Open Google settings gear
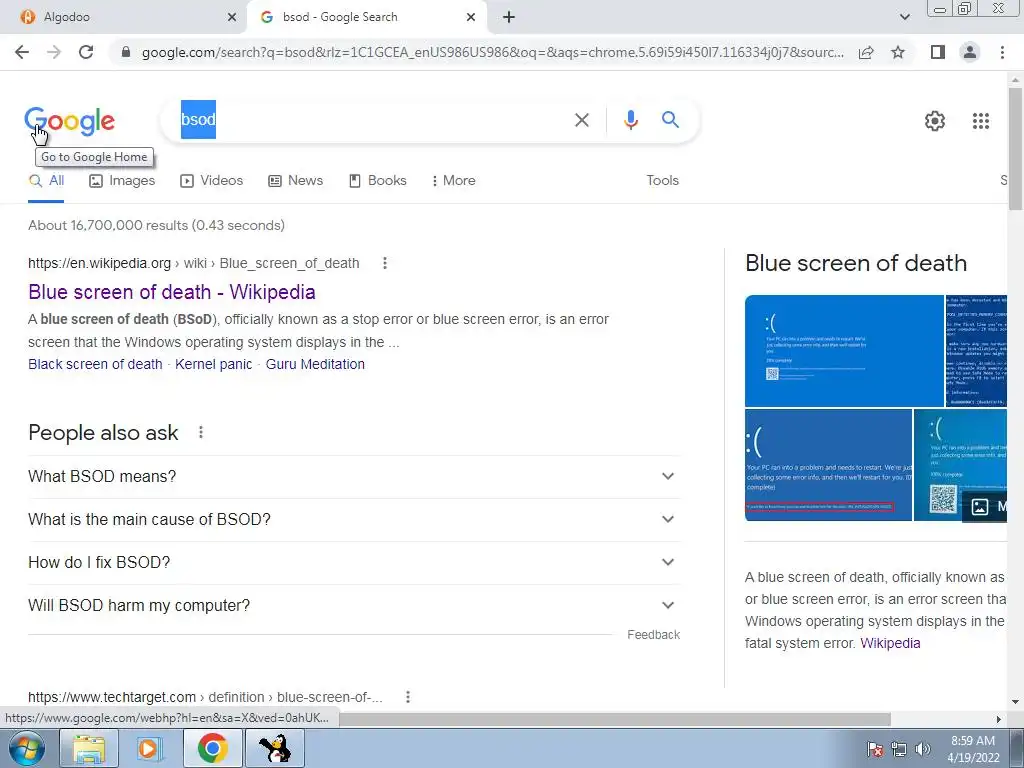Viewport: 1024px width, 768px height. point(935,121)
